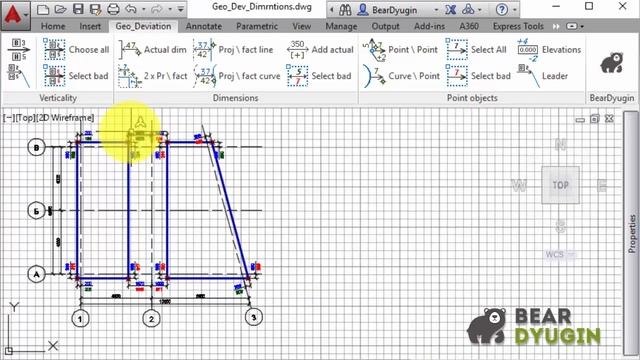Click the Help question mark icon
This screenshot has height=360, width=640.
pyautogui.click(x=502, y=9)
